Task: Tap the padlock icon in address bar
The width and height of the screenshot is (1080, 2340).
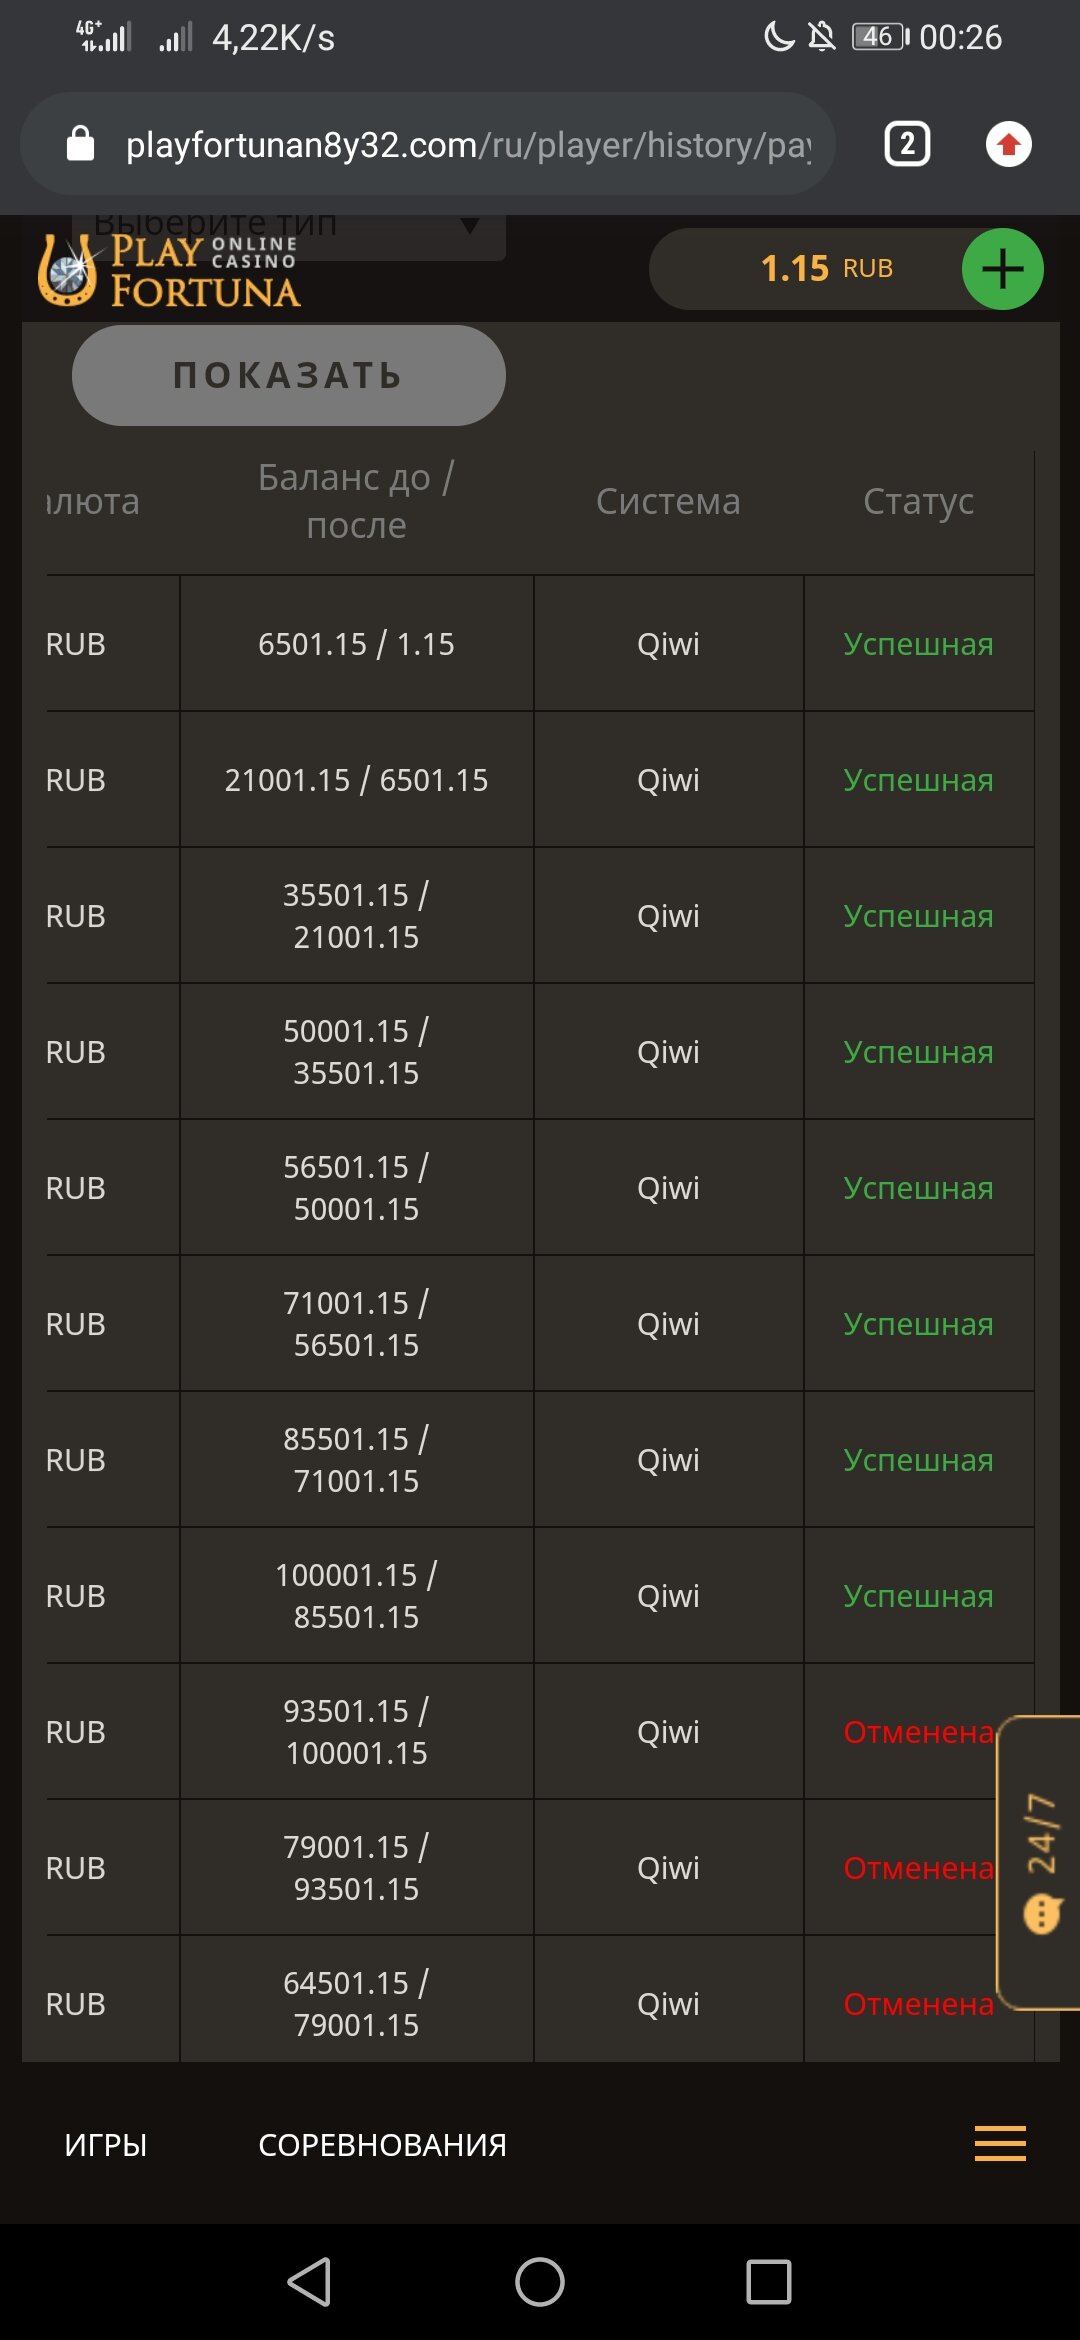Action: [80, 145]
